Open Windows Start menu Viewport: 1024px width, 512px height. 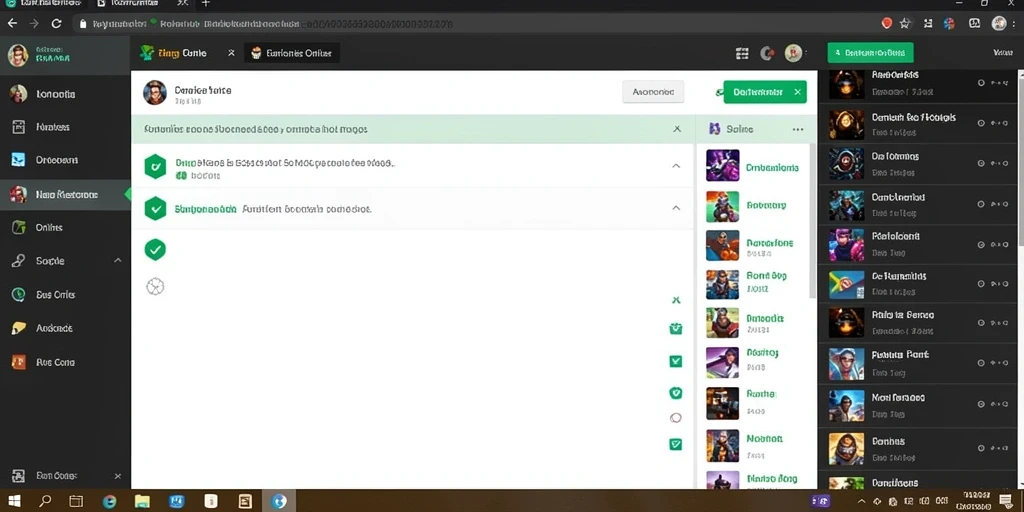pos(14,501)
